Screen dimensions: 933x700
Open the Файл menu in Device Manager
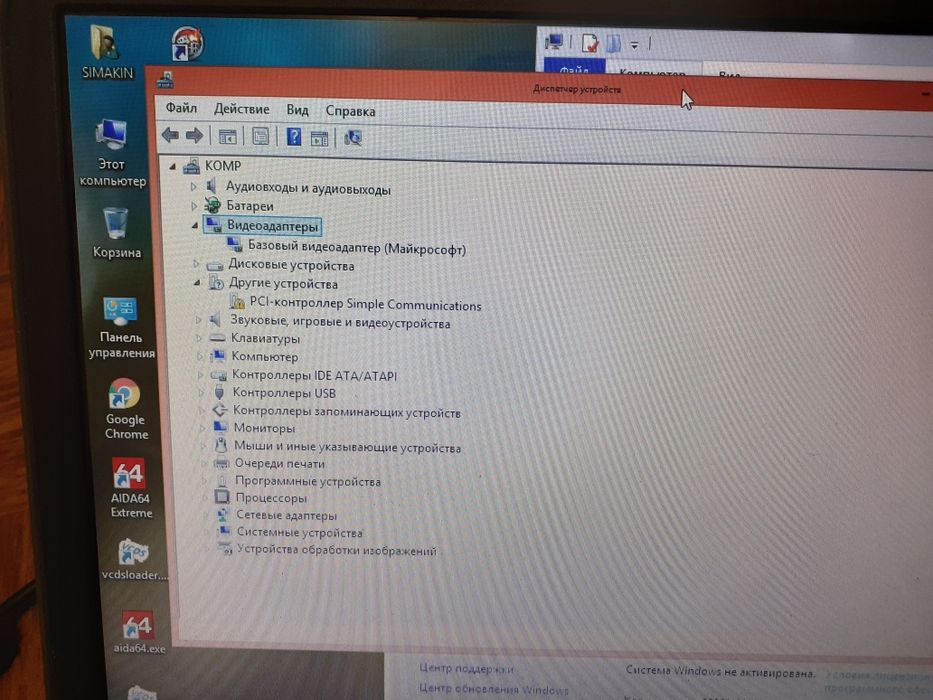coord(181,108)
